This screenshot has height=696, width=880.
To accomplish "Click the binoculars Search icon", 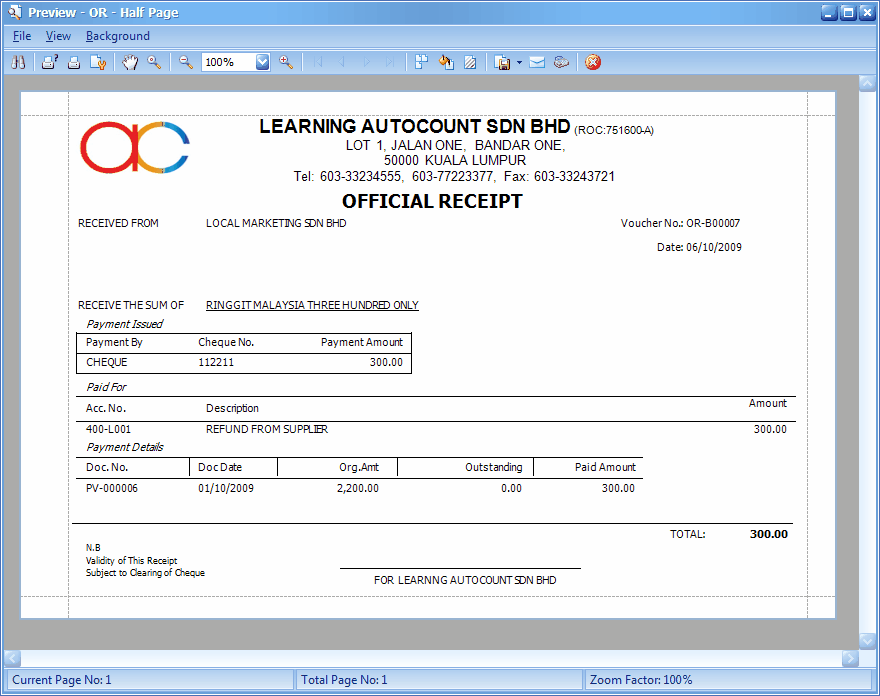I will pos(18,62).
